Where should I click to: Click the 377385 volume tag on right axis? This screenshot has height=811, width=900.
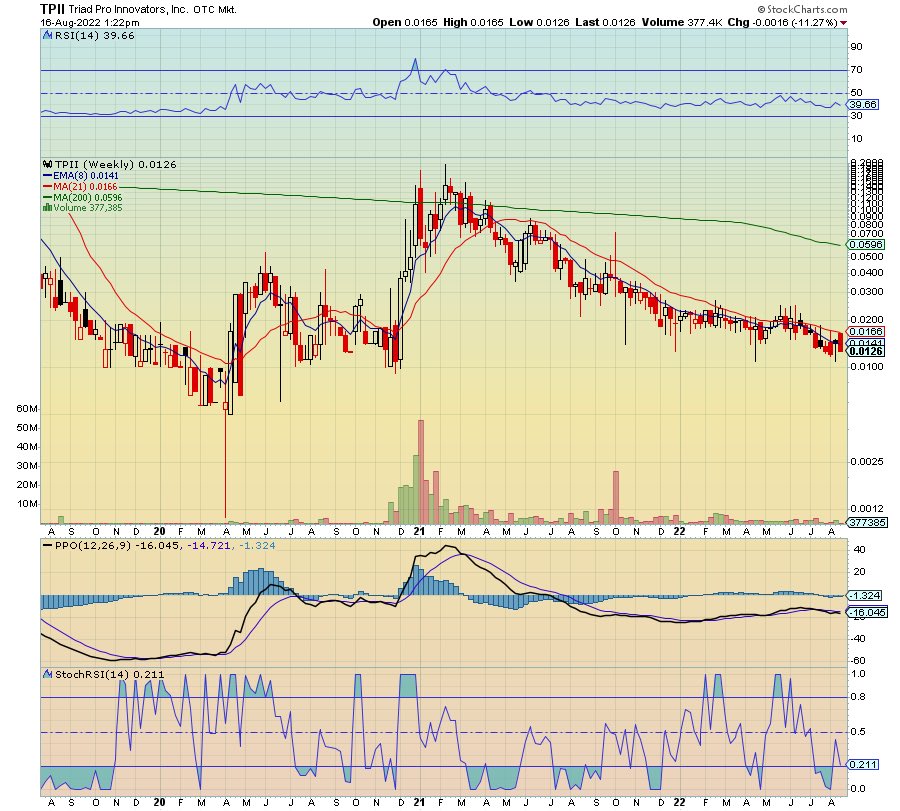click(x=868, y=522)
